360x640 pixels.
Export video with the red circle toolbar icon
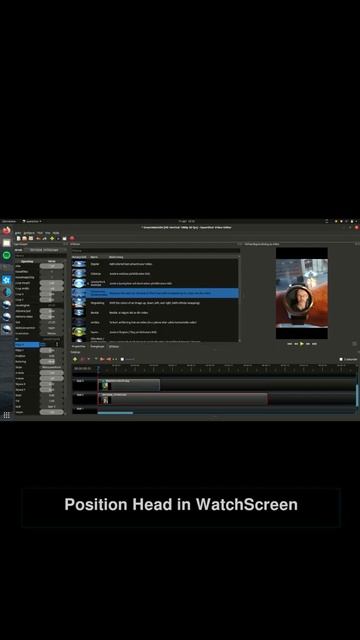[72, 238]
